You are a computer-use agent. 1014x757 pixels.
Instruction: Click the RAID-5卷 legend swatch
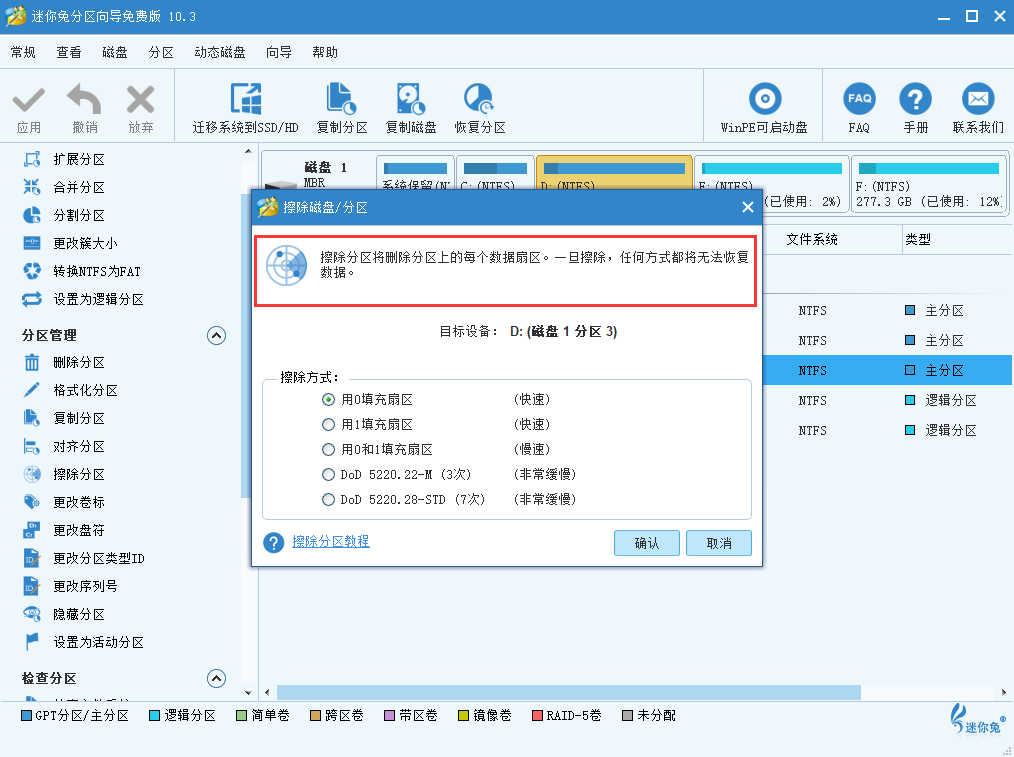[537, 716]
